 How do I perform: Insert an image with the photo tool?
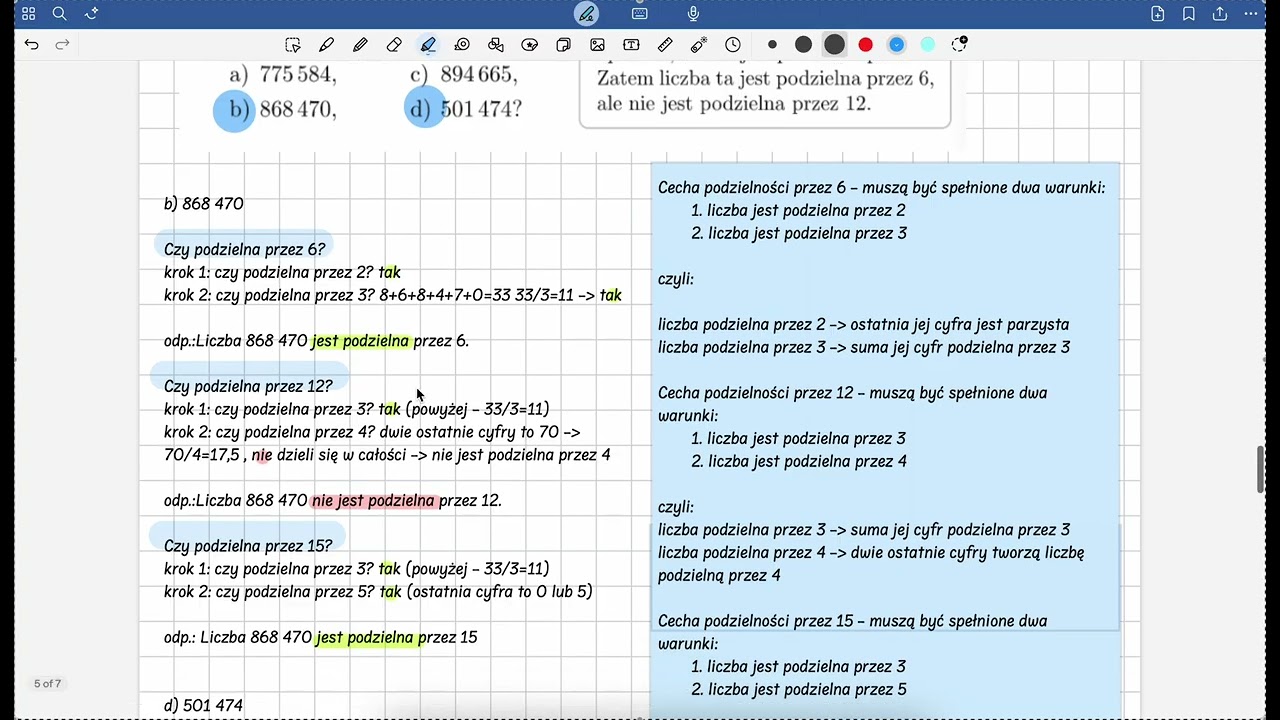click(597, 45)
